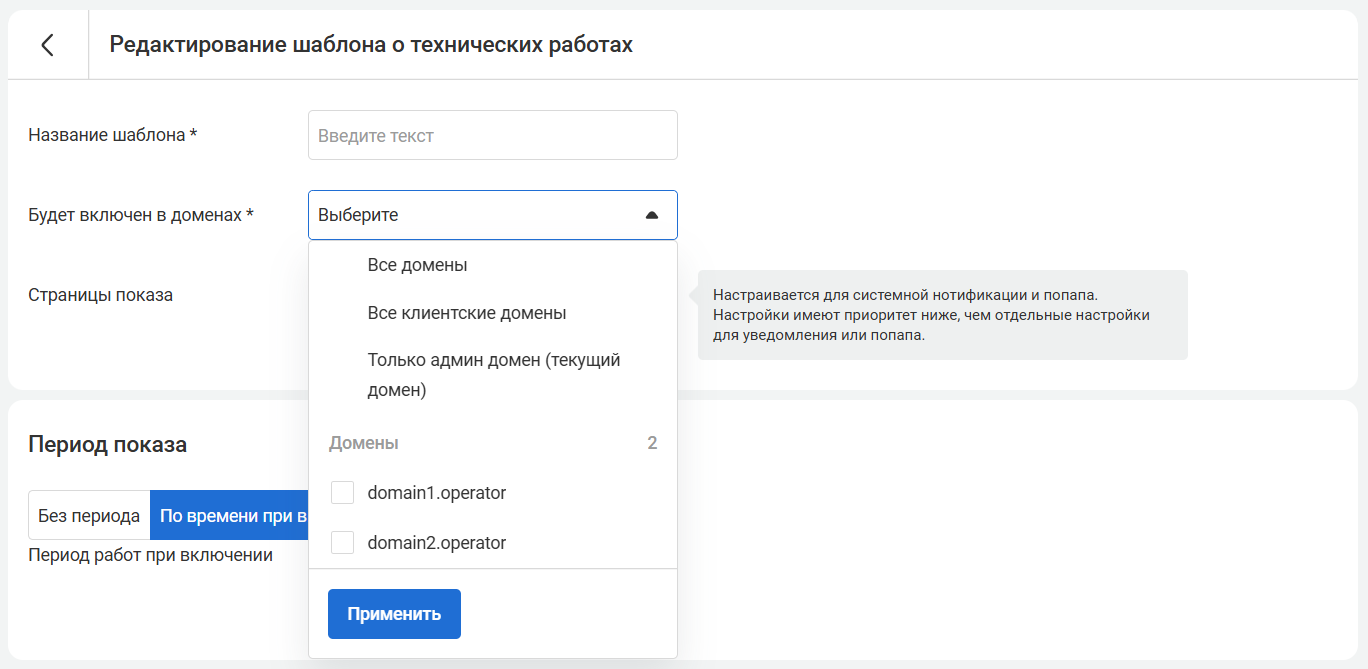Pick 'Только админ домен (текущий домен)' option
The image size is (1368, 669).
494,375
